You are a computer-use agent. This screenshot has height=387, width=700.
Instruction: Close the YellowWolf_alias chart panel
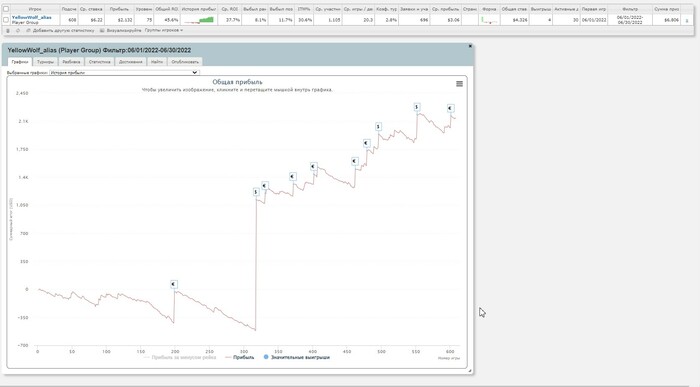point(470,46)
